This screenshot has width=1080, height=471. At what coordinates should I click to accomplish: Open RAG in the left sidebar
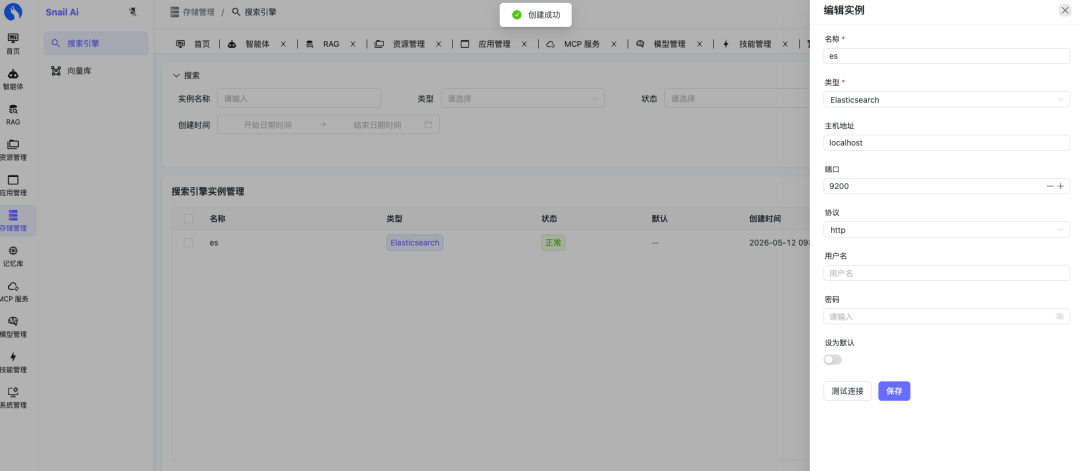point(13,114)
